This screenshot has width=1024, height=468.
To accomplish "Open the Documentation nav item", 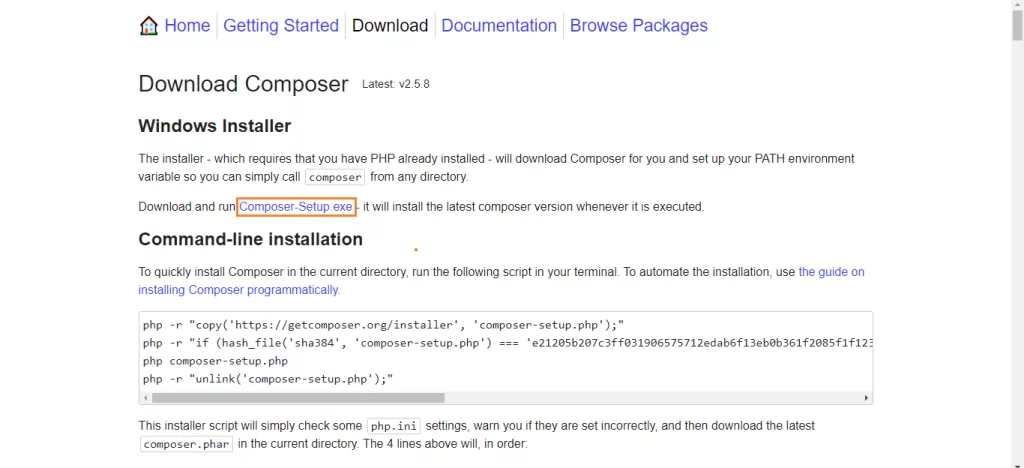I will pyautogui.click(x=499, y=25).
